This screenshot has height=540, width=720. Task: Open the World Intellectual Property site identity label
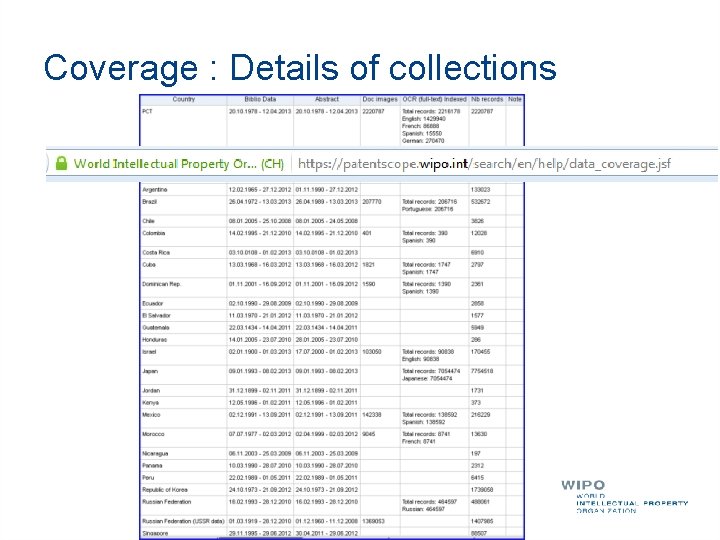click(179, 164)
